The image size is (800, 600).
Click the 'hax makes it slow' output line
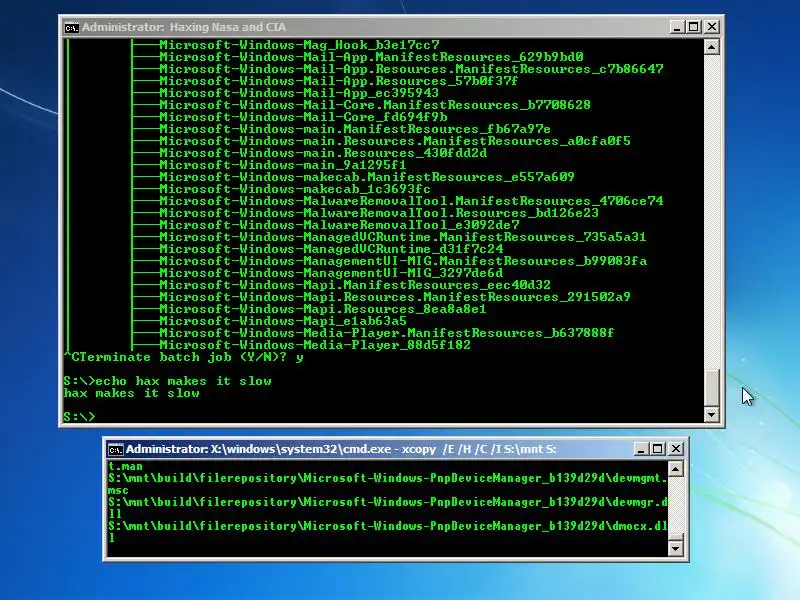coord(132,393)
